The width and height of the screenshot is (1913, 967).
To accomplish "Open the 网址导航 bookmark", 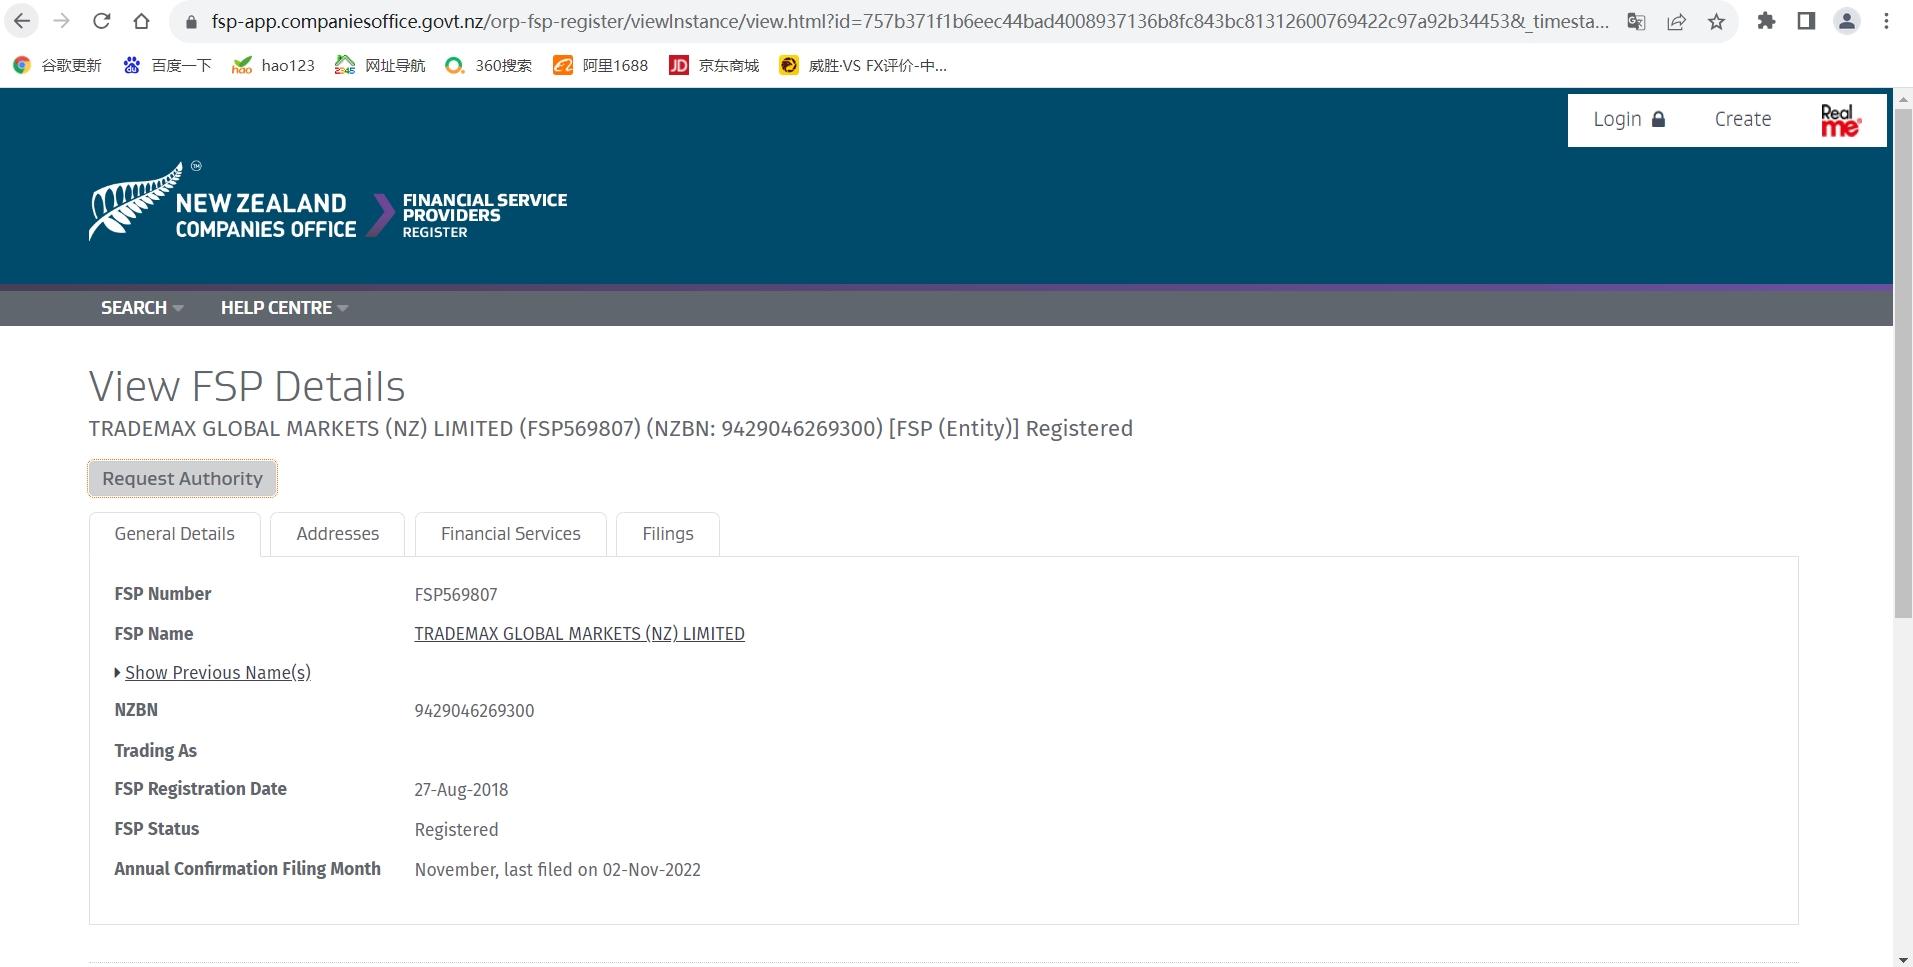I will (380, 65).
